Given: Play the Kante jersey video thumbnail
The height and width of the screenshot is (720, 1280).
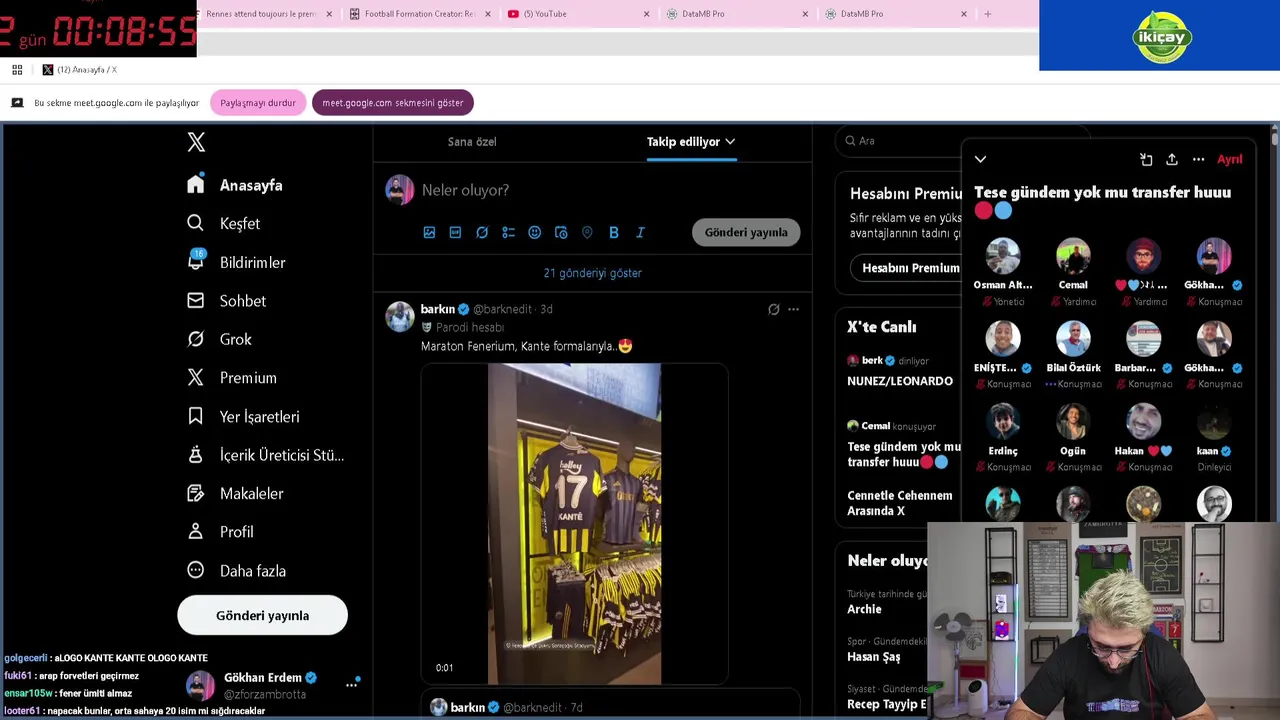Looking at the screenshot, I should 574,524.
